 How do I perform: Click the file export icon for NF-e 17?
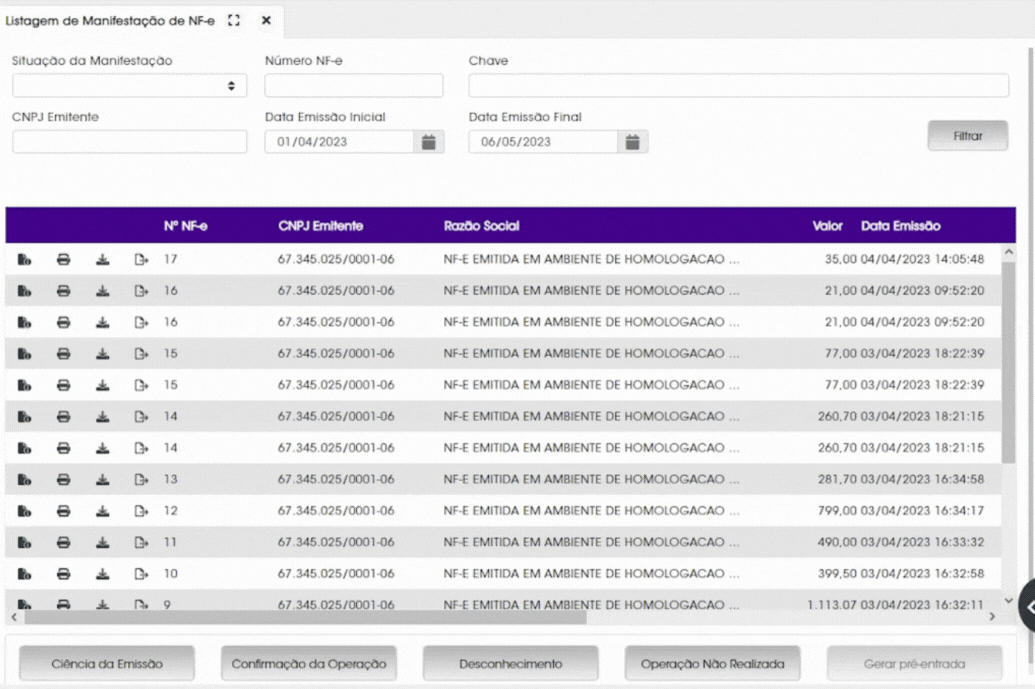141,259
